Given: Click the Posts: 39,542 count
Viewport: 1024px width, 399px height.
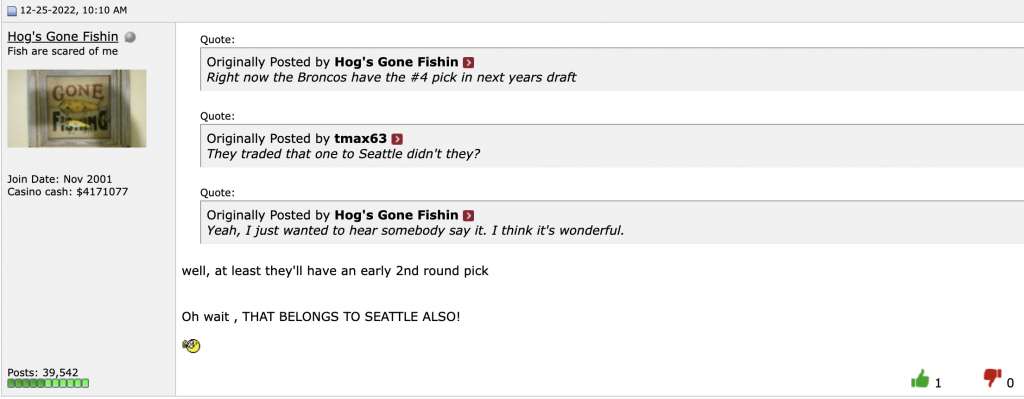Looking at the screenshot, I should point(42,373).
